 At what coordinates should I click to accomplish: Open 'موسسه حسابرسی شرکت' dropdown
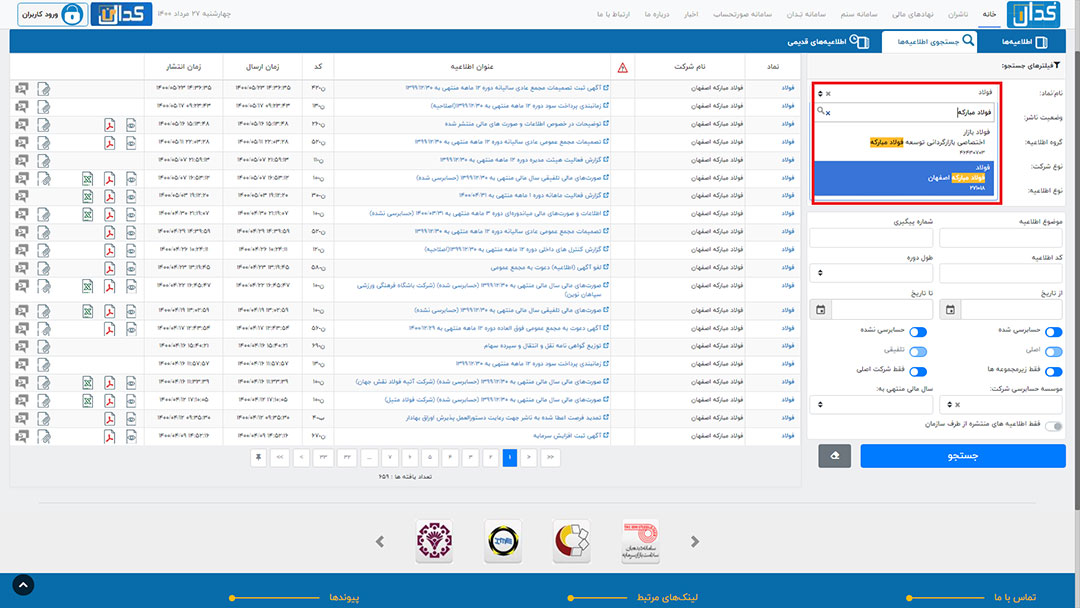[1001, 404]
